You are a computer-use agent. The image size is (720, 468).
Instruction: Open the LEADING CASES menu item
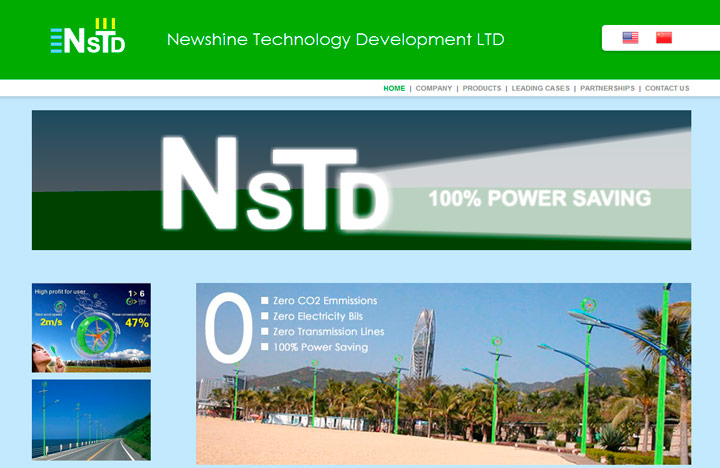click(540, 88)
